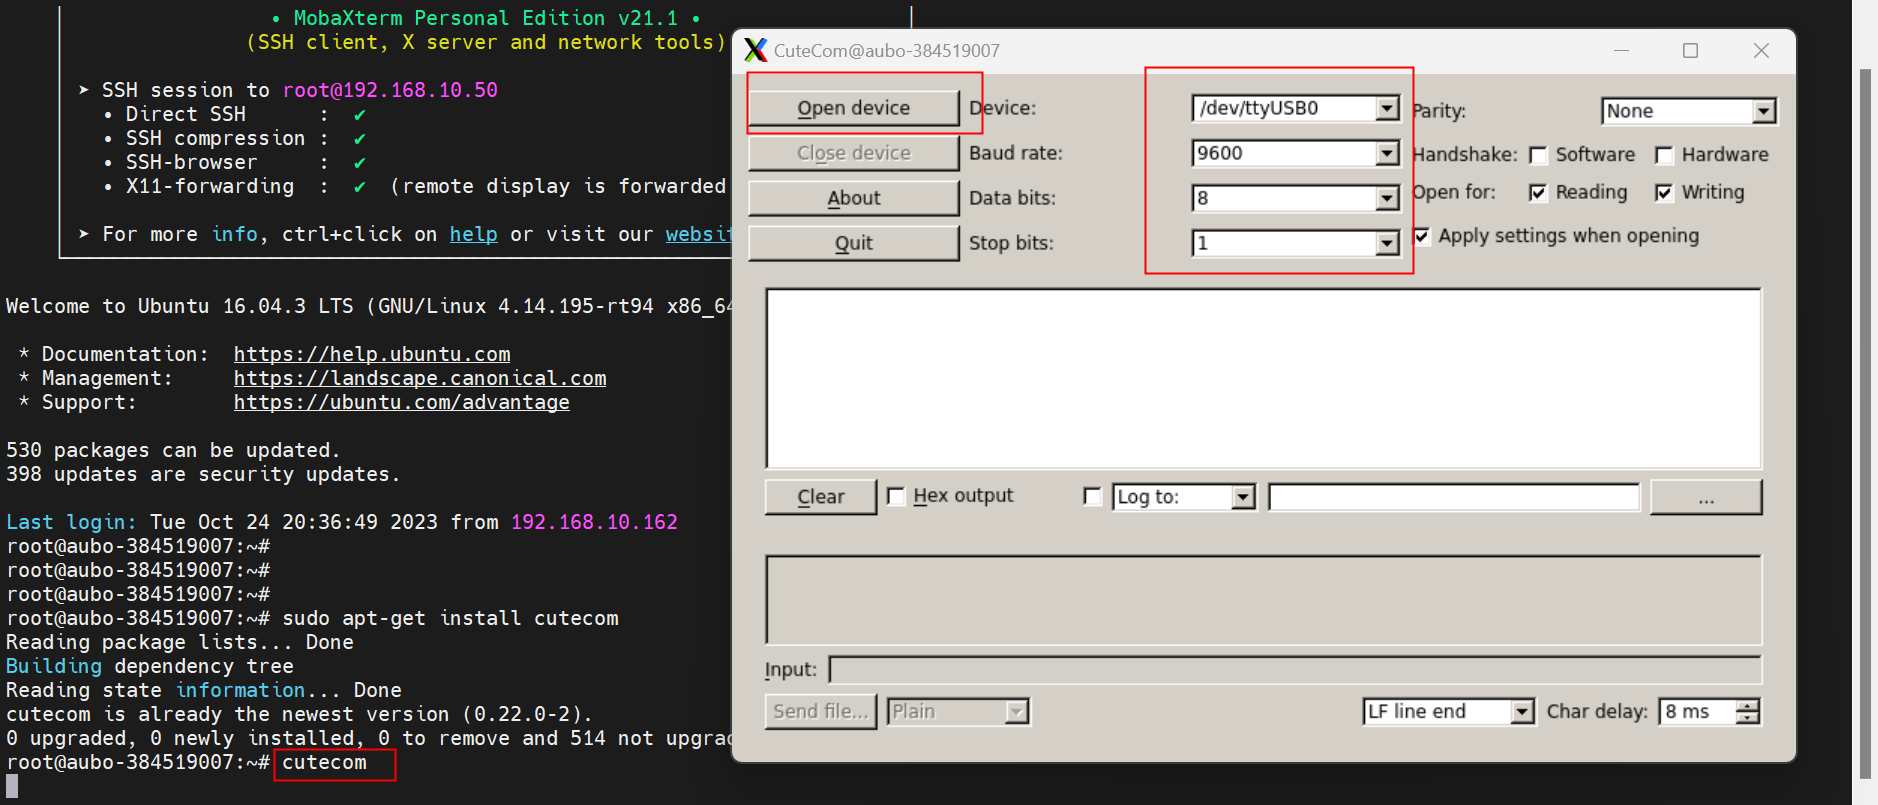Click the 192.168.10.162 last login IP

[x=594, y=522]
